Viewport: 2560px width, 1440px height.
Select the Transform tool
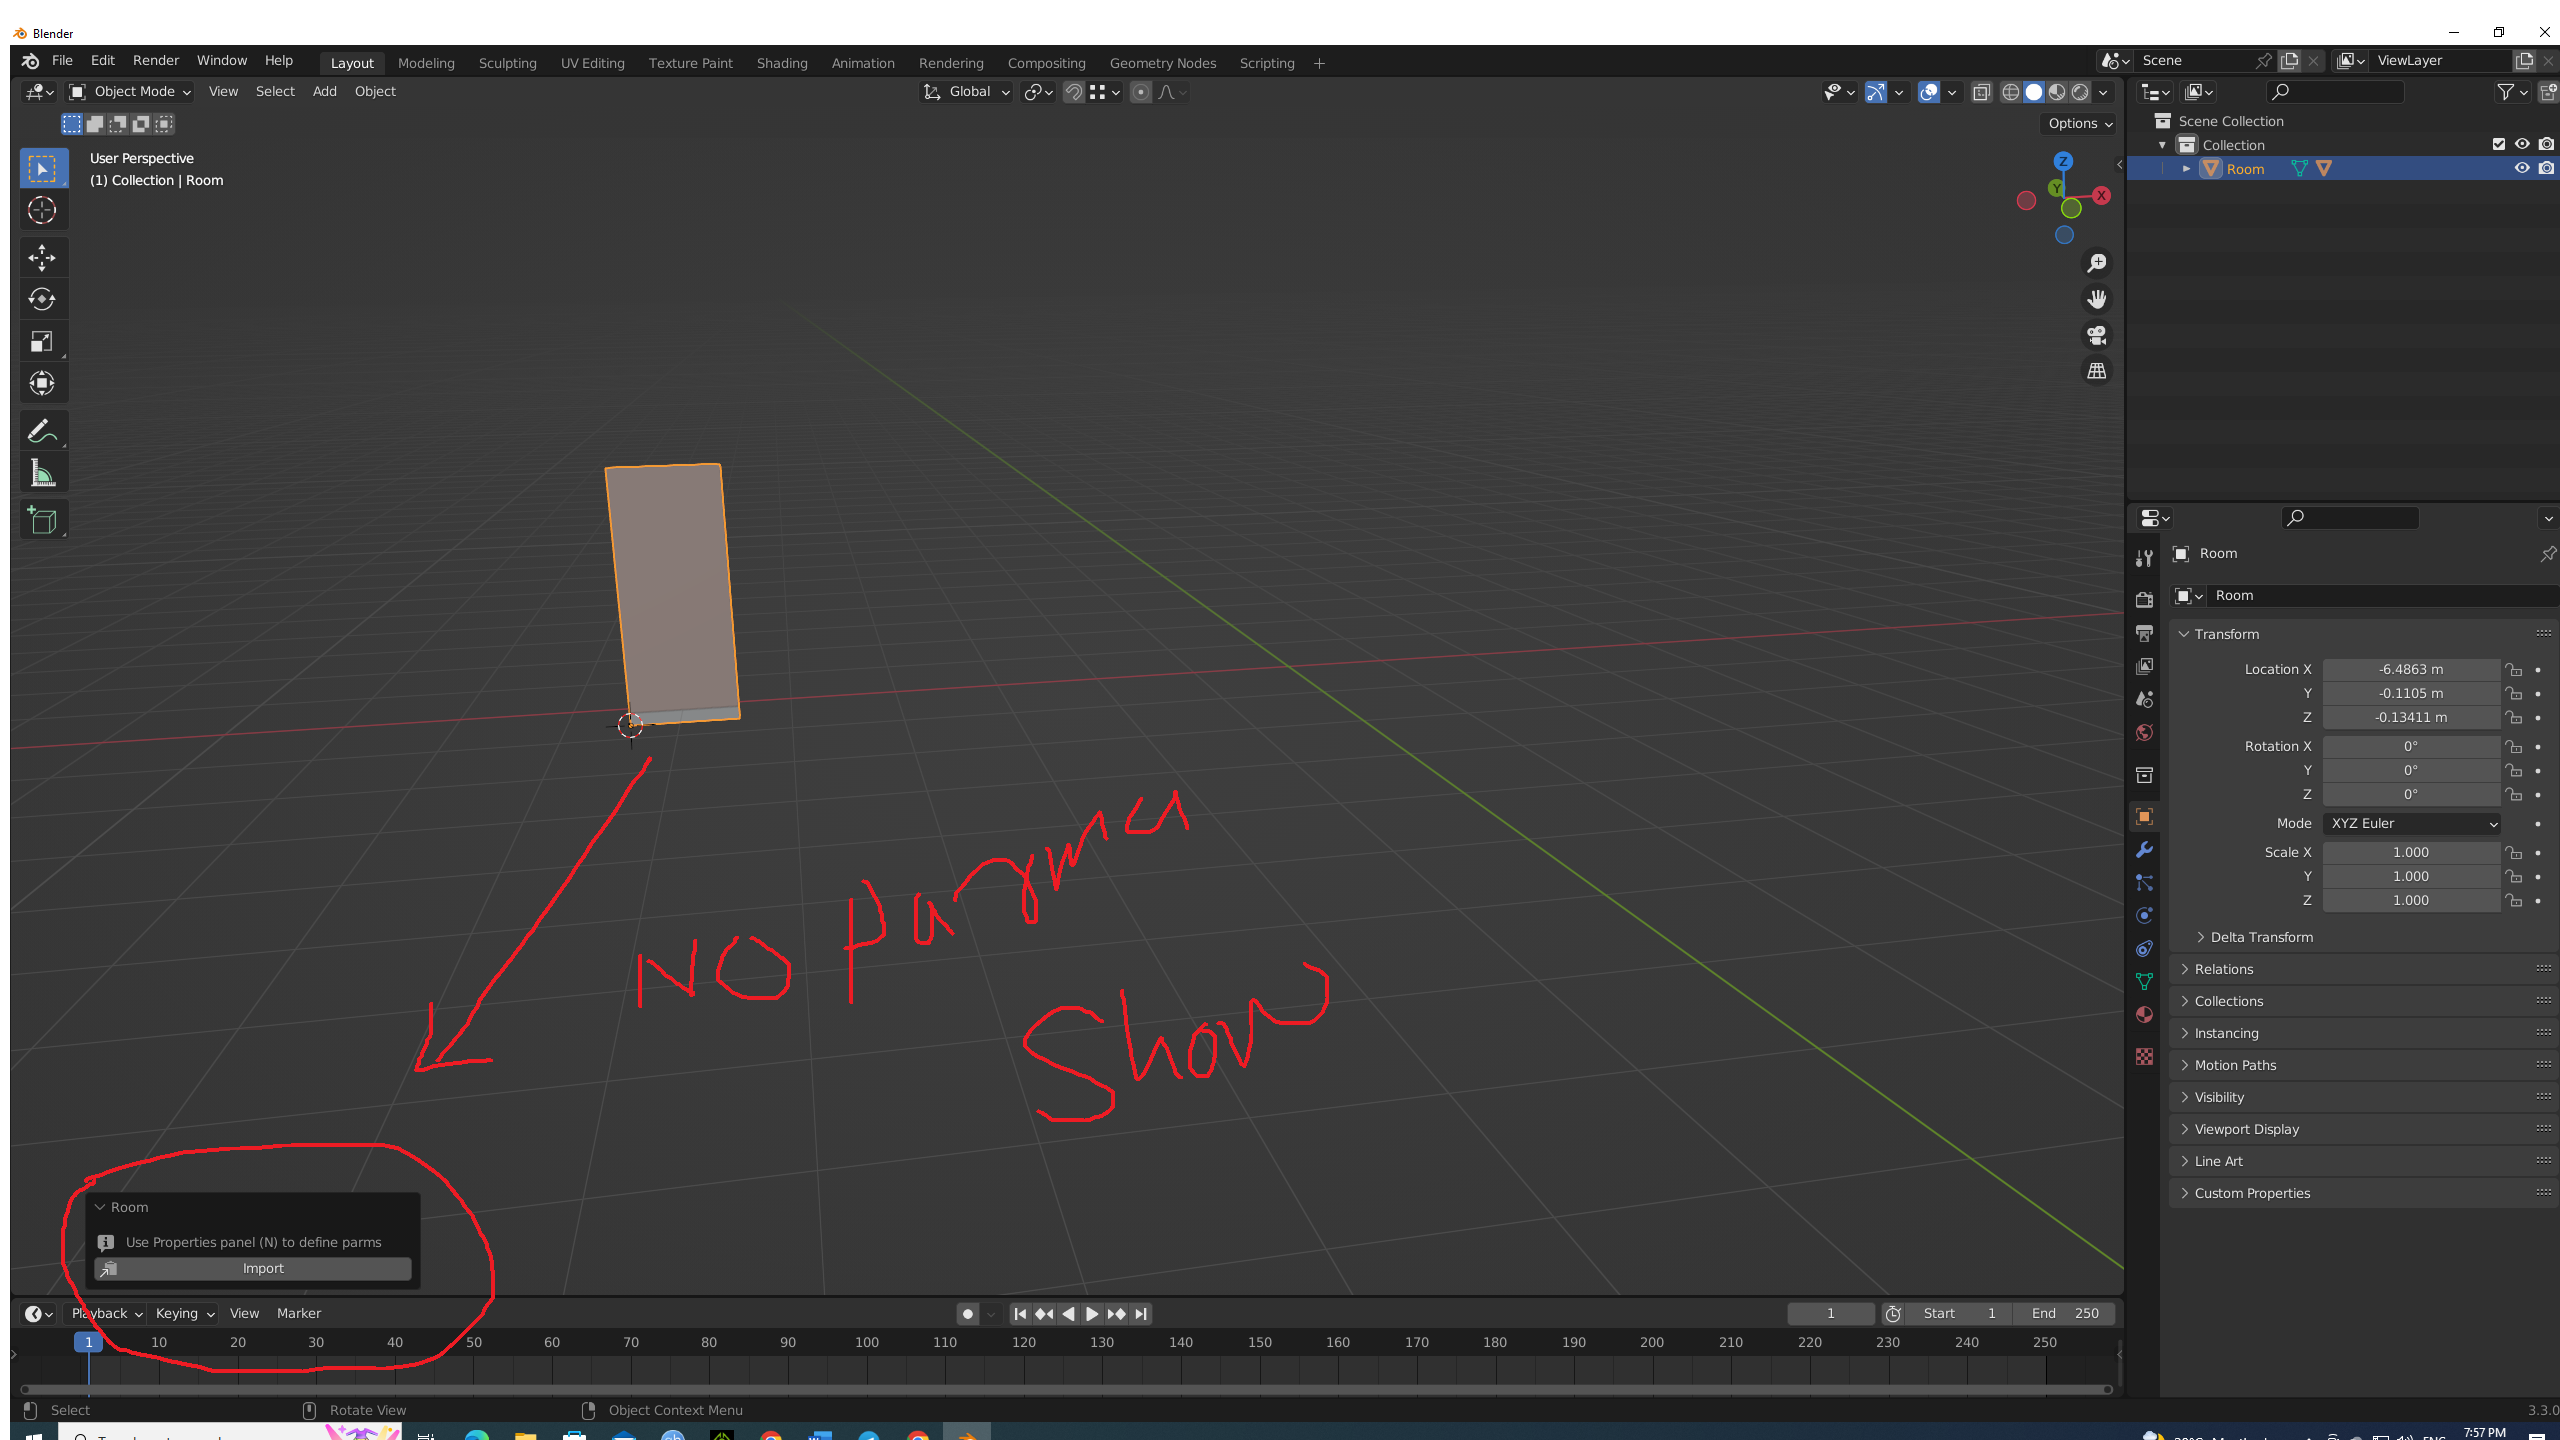[x=42, y=384]
